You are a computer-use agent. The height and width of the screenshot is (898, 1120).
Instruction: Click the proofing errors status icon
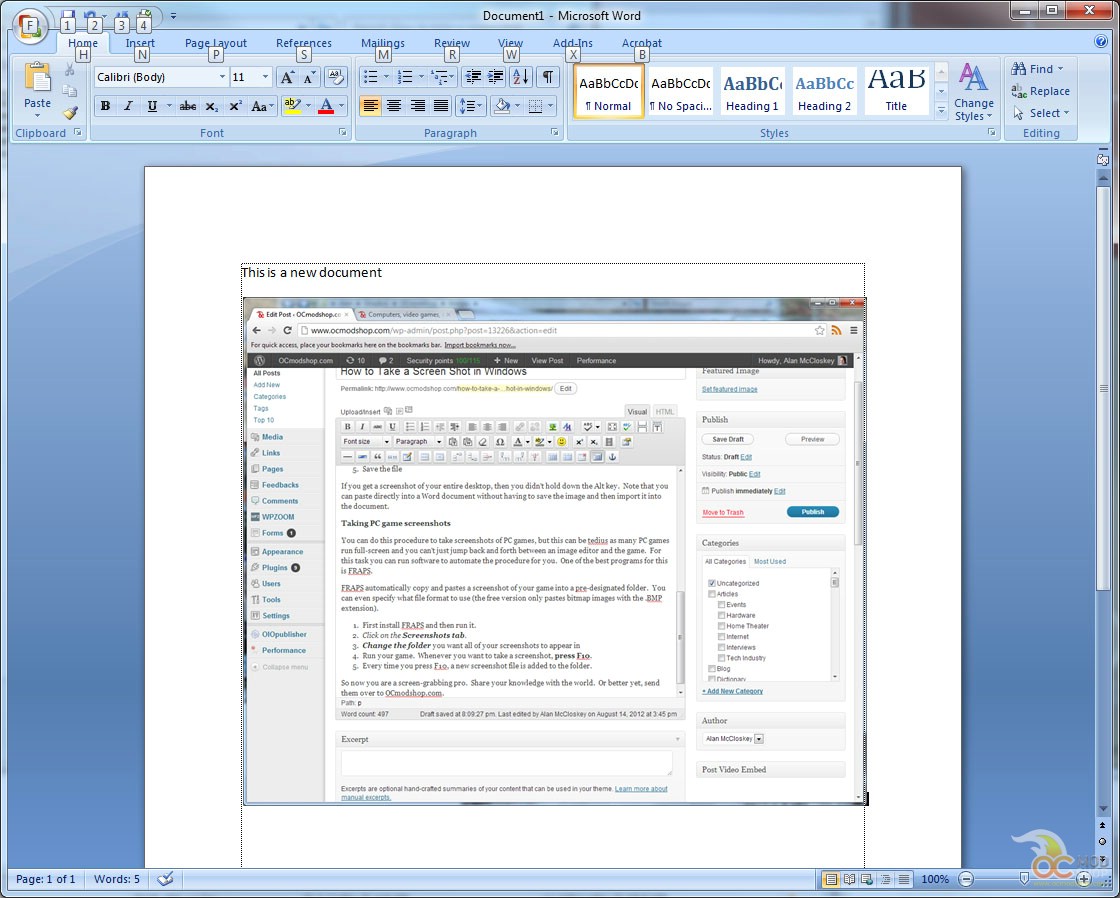point(166,879)
